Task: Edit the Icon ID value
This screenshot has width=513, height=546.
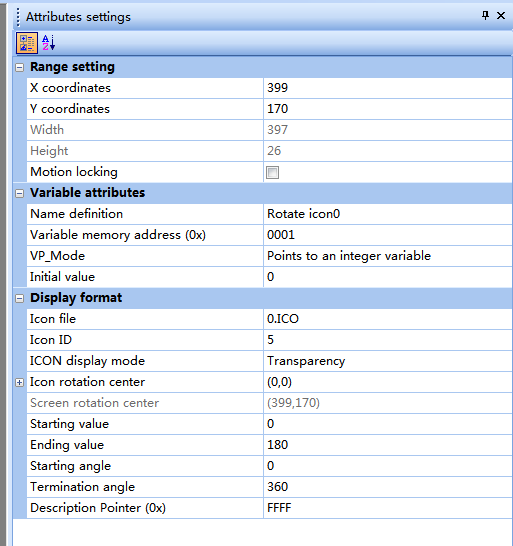Action: pyautogui.click(x=388, y=340)
